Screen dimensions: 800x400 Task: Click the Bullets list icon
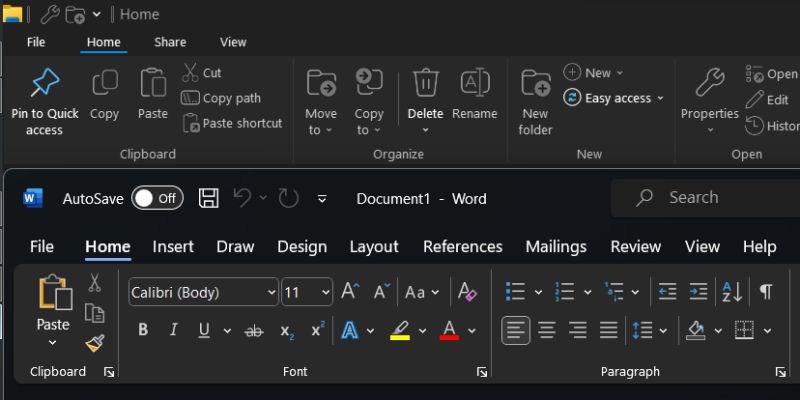click(515, 292)
